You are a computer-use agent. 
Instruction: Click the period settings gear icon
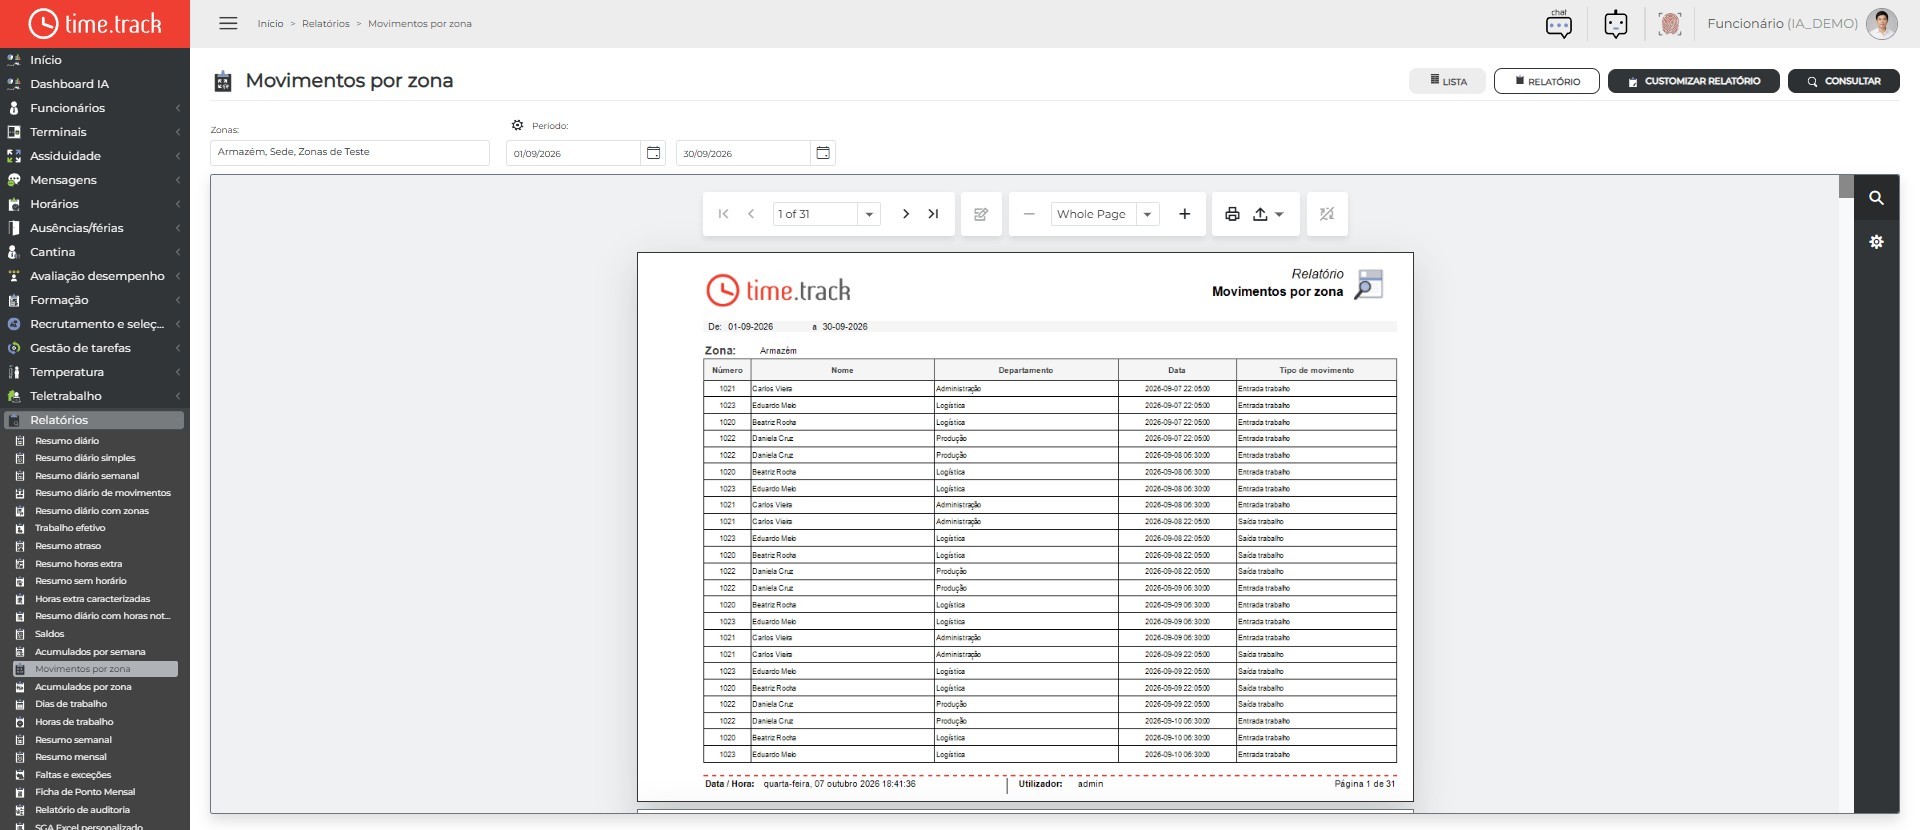(x=517, y=126)
